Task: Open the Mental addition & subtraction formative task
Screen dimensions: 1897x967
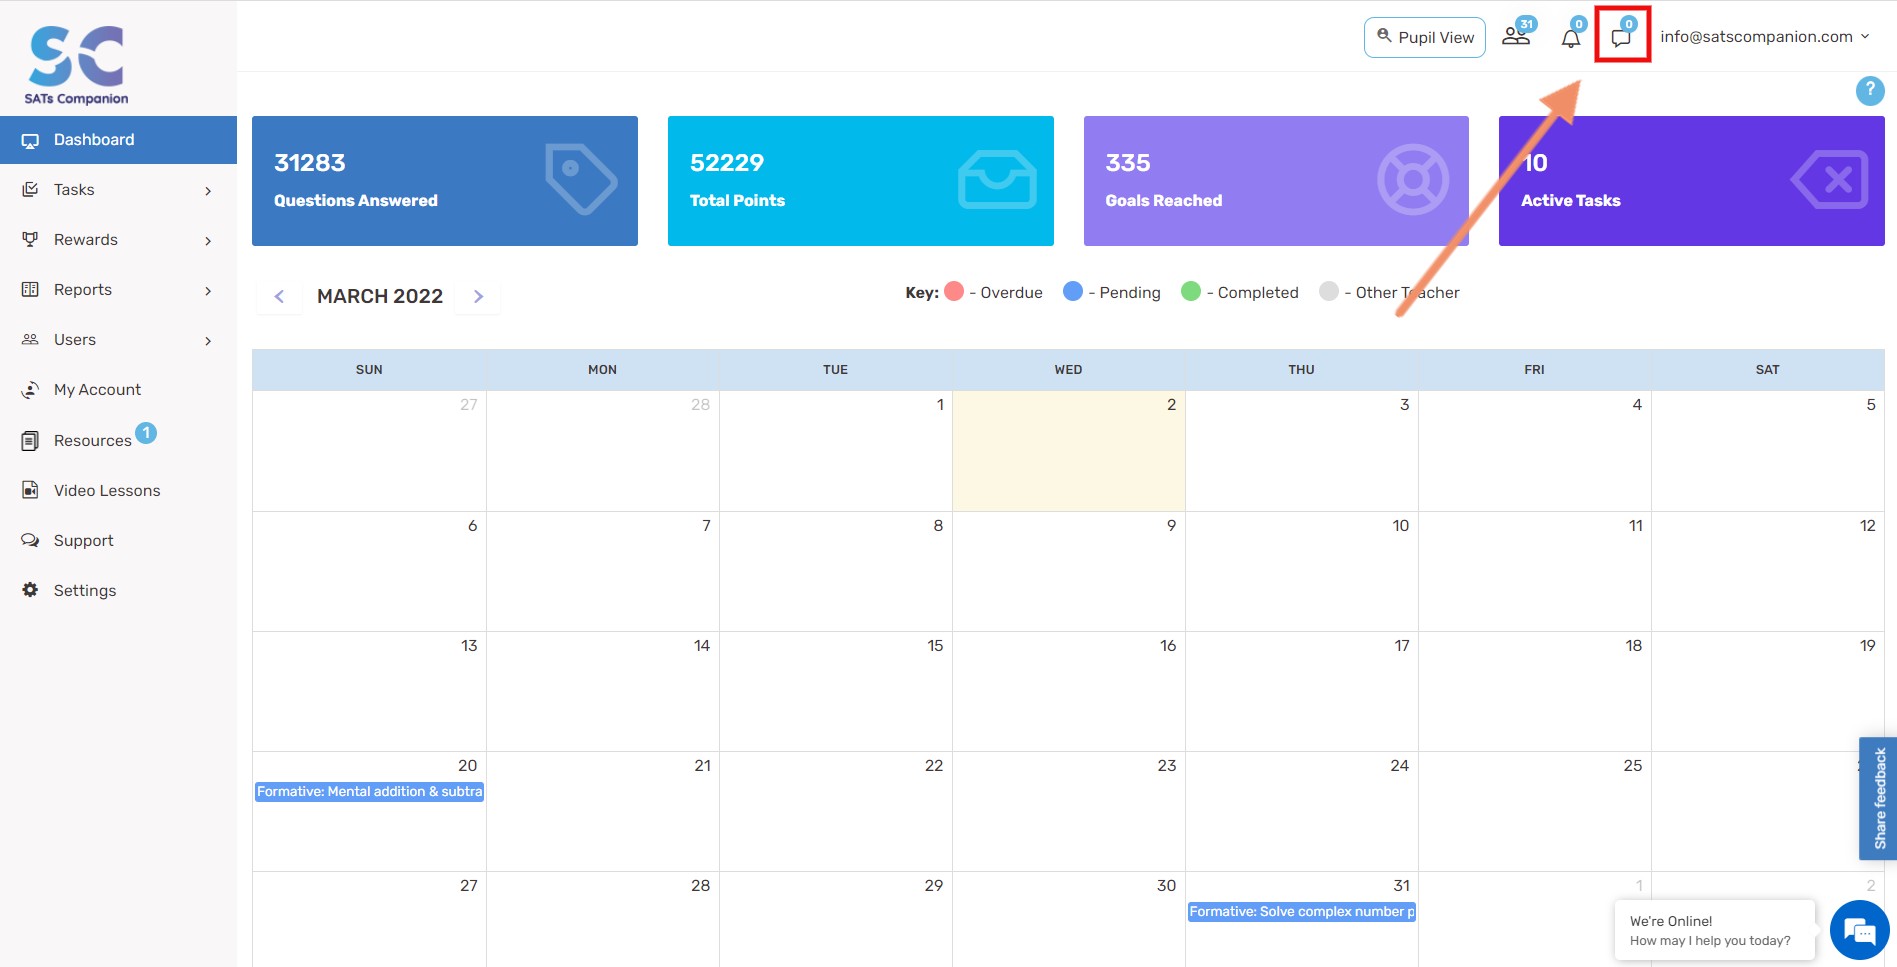Action: [369, 791]
